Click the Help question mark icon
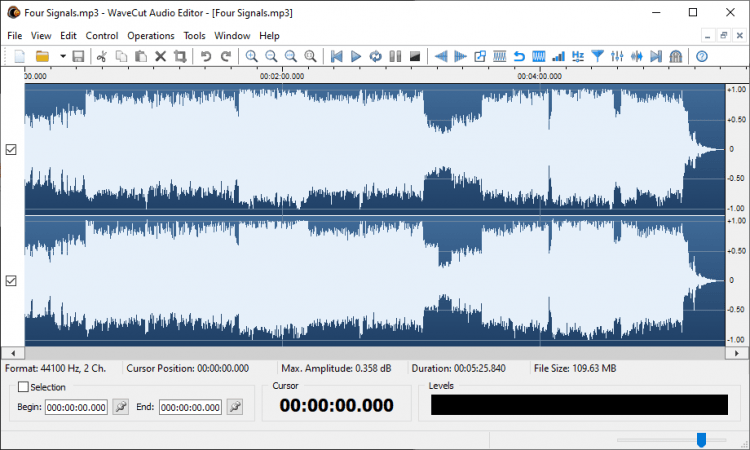750x450 pixels. click(x=702, y=56)
